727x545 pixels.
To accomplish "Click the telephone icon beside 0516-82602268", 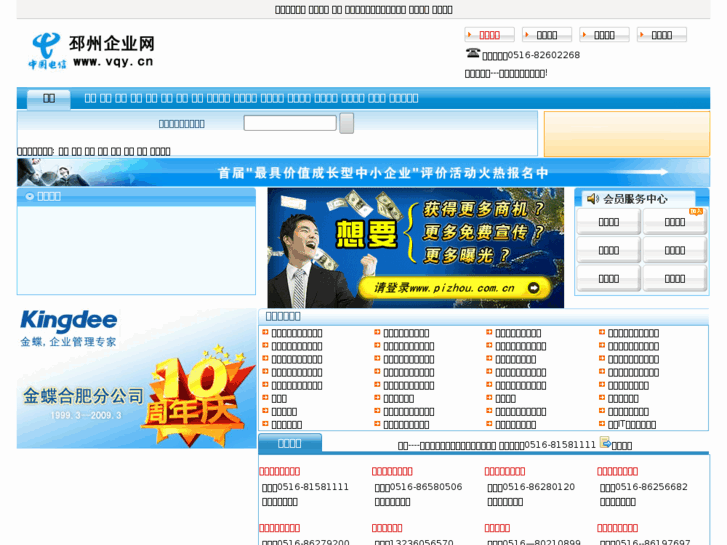I will 472,53.
